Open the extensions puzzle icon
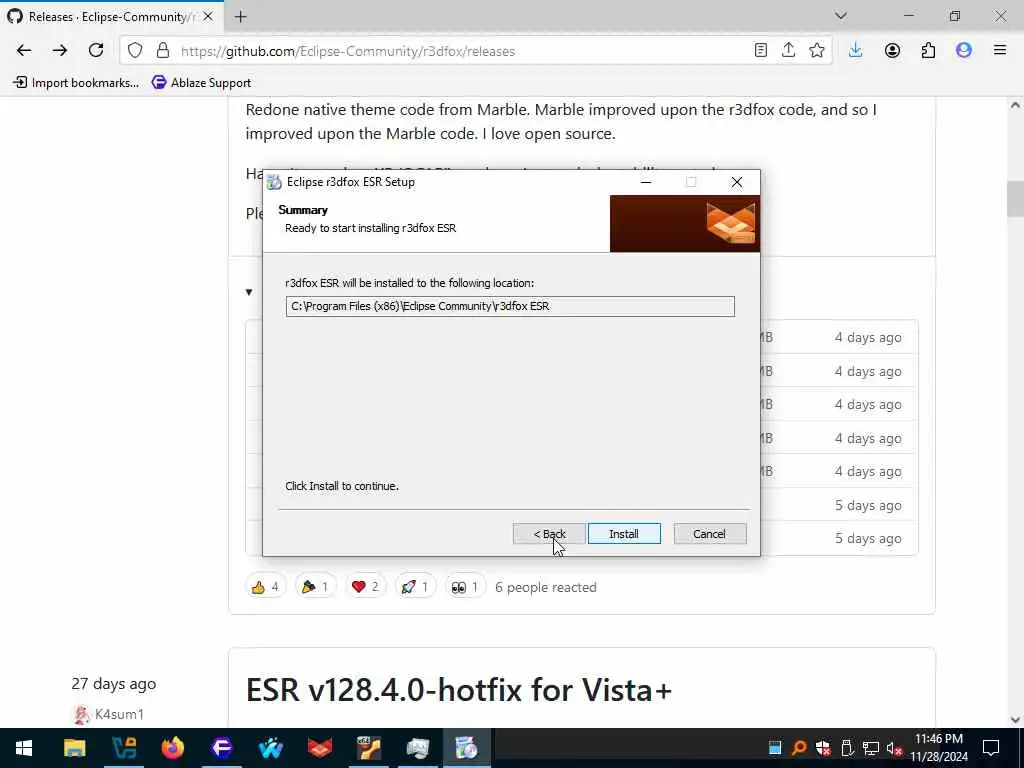 click(928, 50)
